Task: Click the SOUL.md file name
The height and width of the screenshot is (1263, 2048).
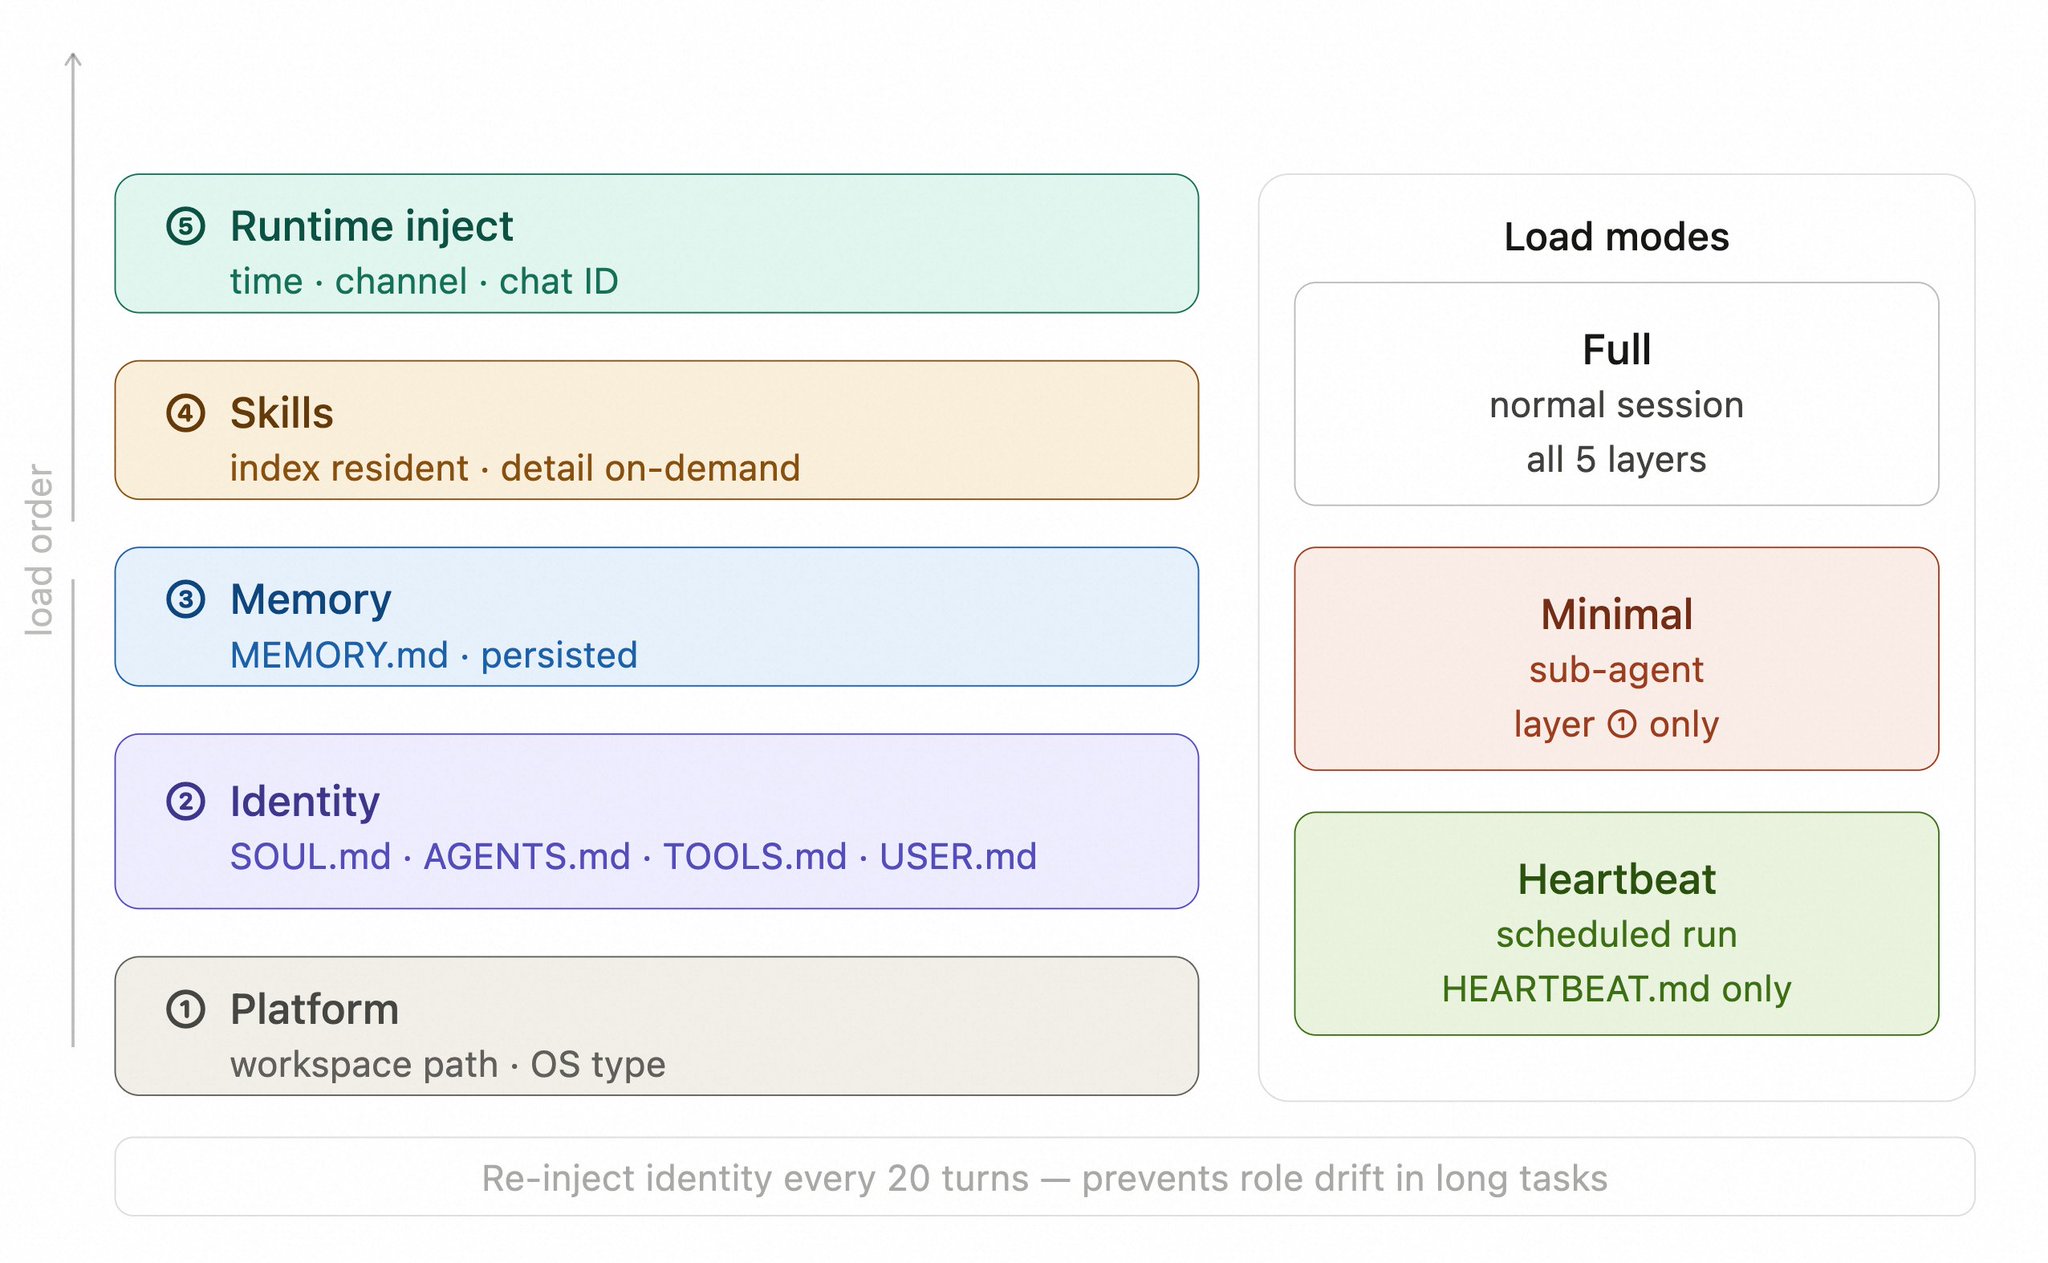Action: (310, 857)
